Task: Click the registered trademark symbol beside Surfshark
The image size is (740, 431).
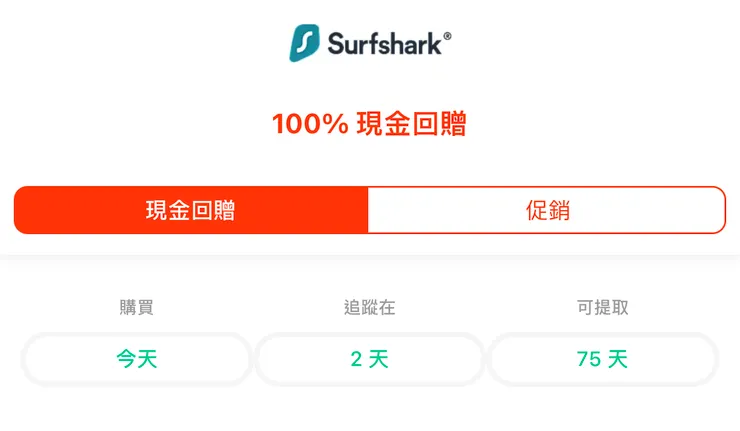Action: [x=447, y=36]
